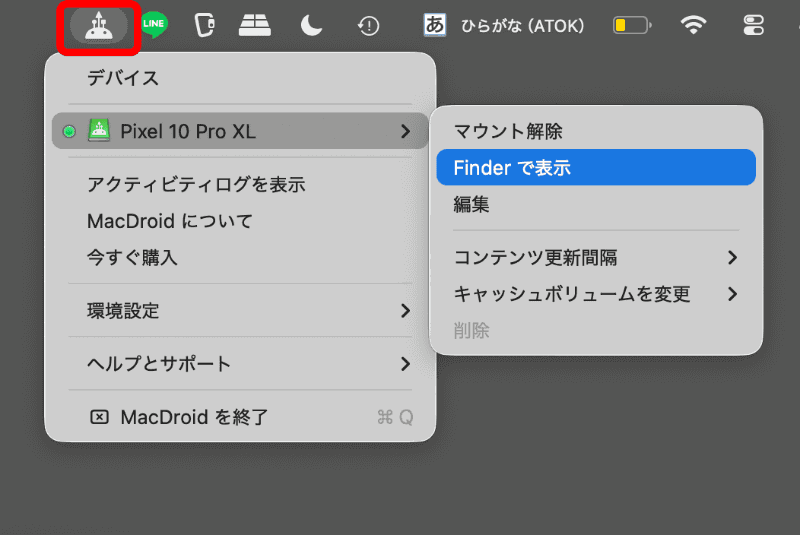Toggle the Focus crescent moon icon
The width and height of the screenshot is (800, 535).
point(311,26)
